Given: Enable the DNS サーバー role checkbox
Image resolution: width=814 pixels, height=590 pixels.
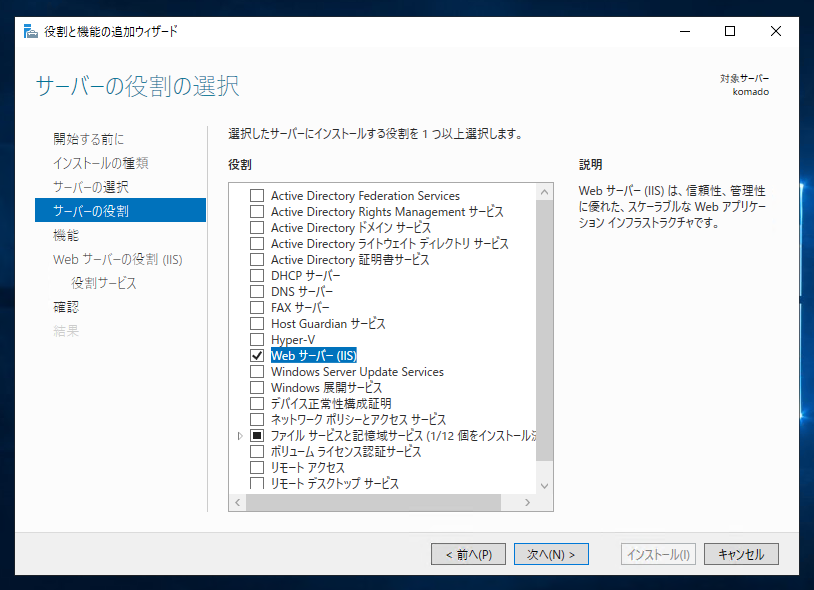Looking at the screenshot, I should (257, 292).
